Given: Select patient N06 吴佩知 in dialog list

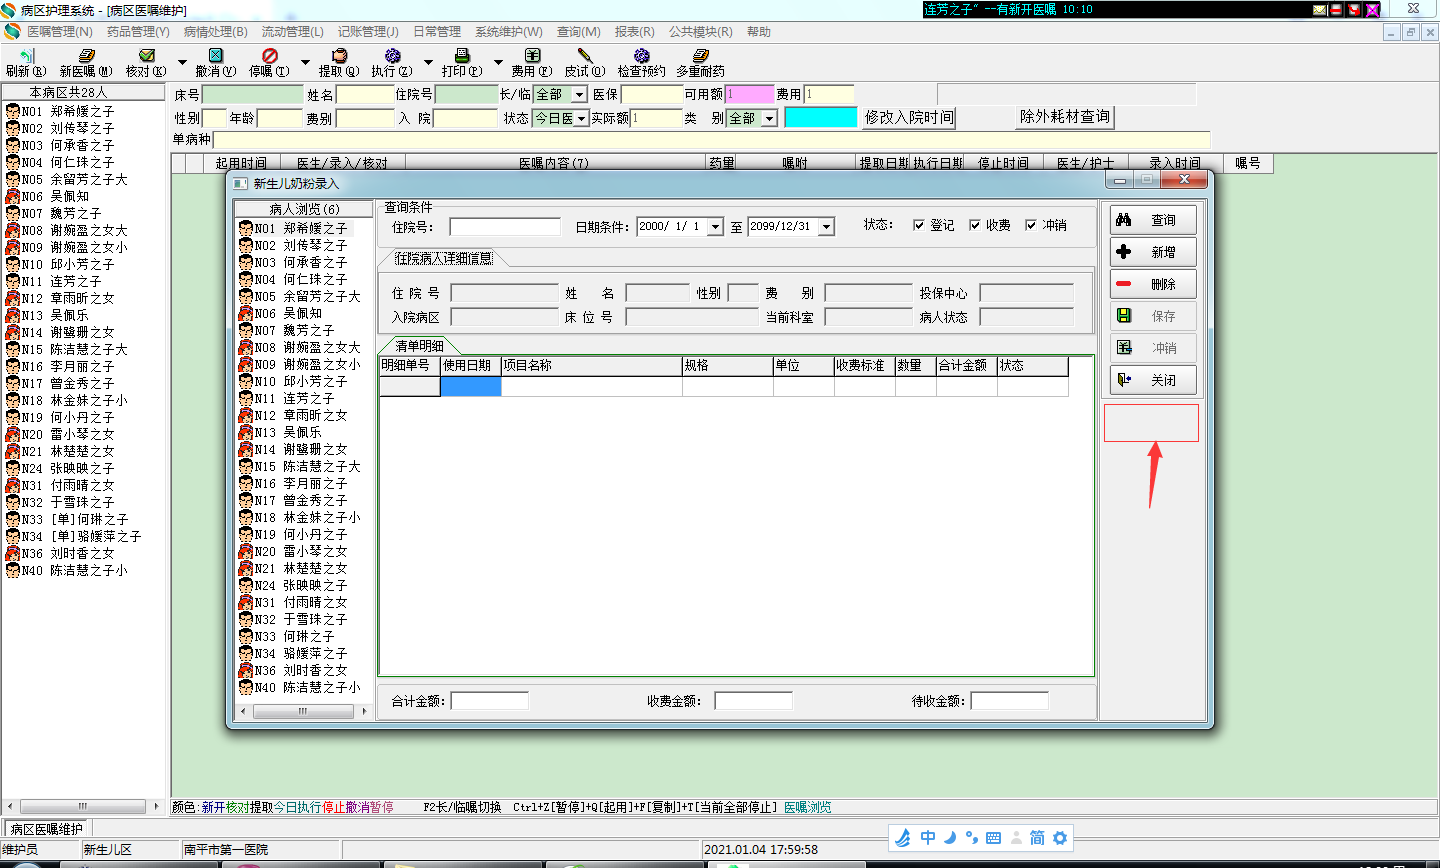Looking at the screenshot, I should [x=301, y=313].
